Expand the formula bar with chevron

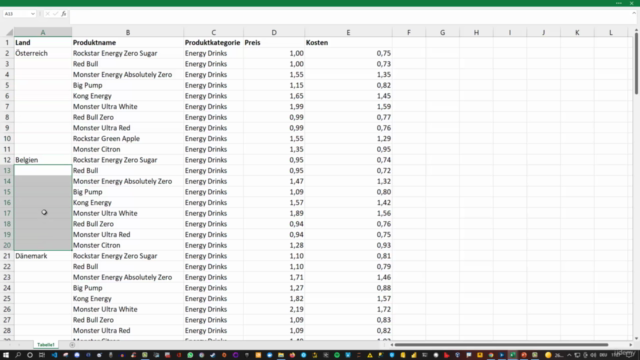(634, 13)
